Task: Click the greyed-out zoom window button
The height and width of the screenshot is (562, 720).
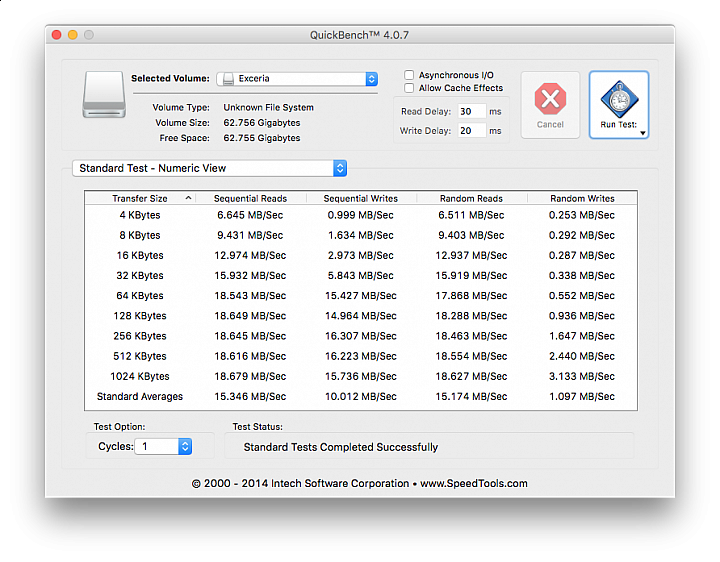Action: pos(89,35)
